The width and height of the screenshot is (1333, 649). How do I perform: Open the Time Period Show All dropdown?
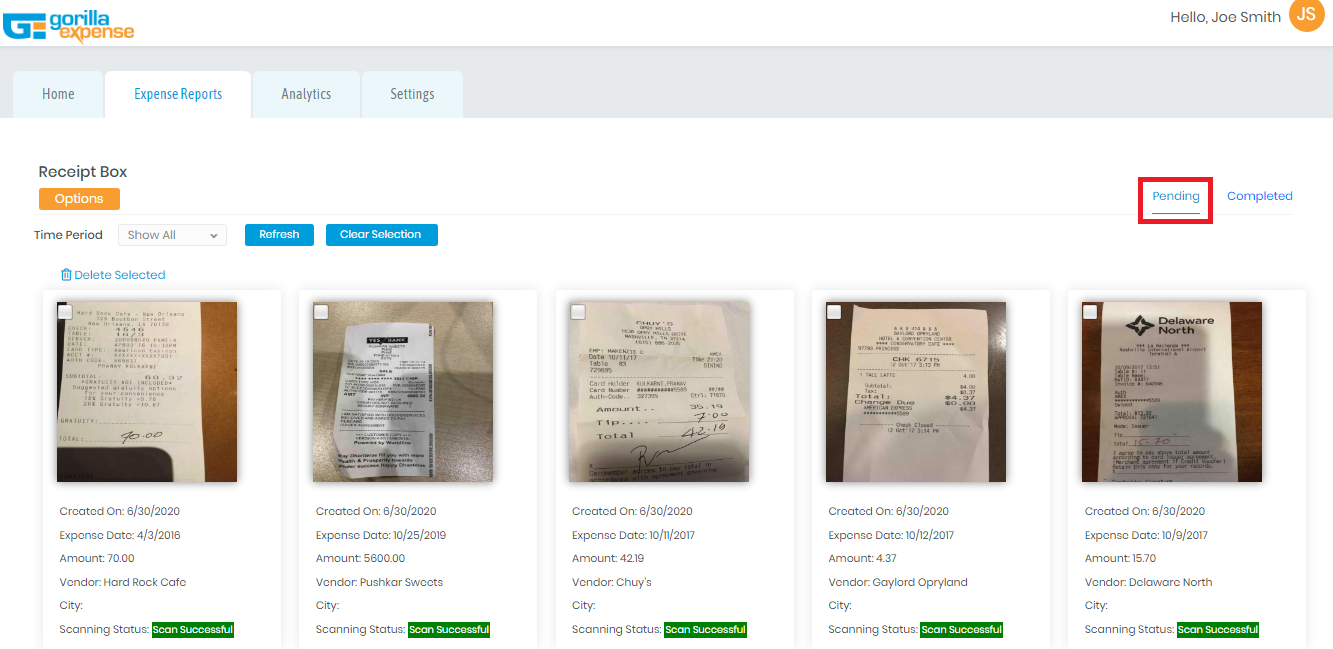point(172,235)
